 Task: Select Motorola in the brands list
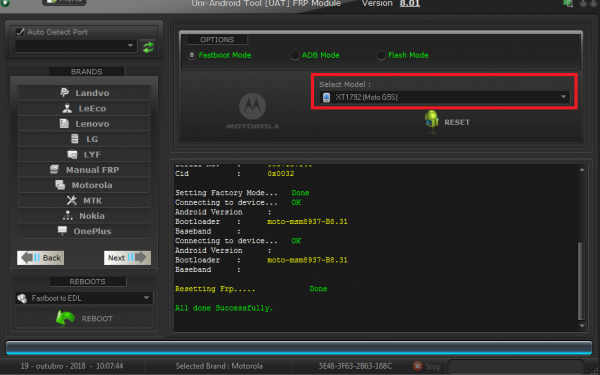tap(84, 185)
